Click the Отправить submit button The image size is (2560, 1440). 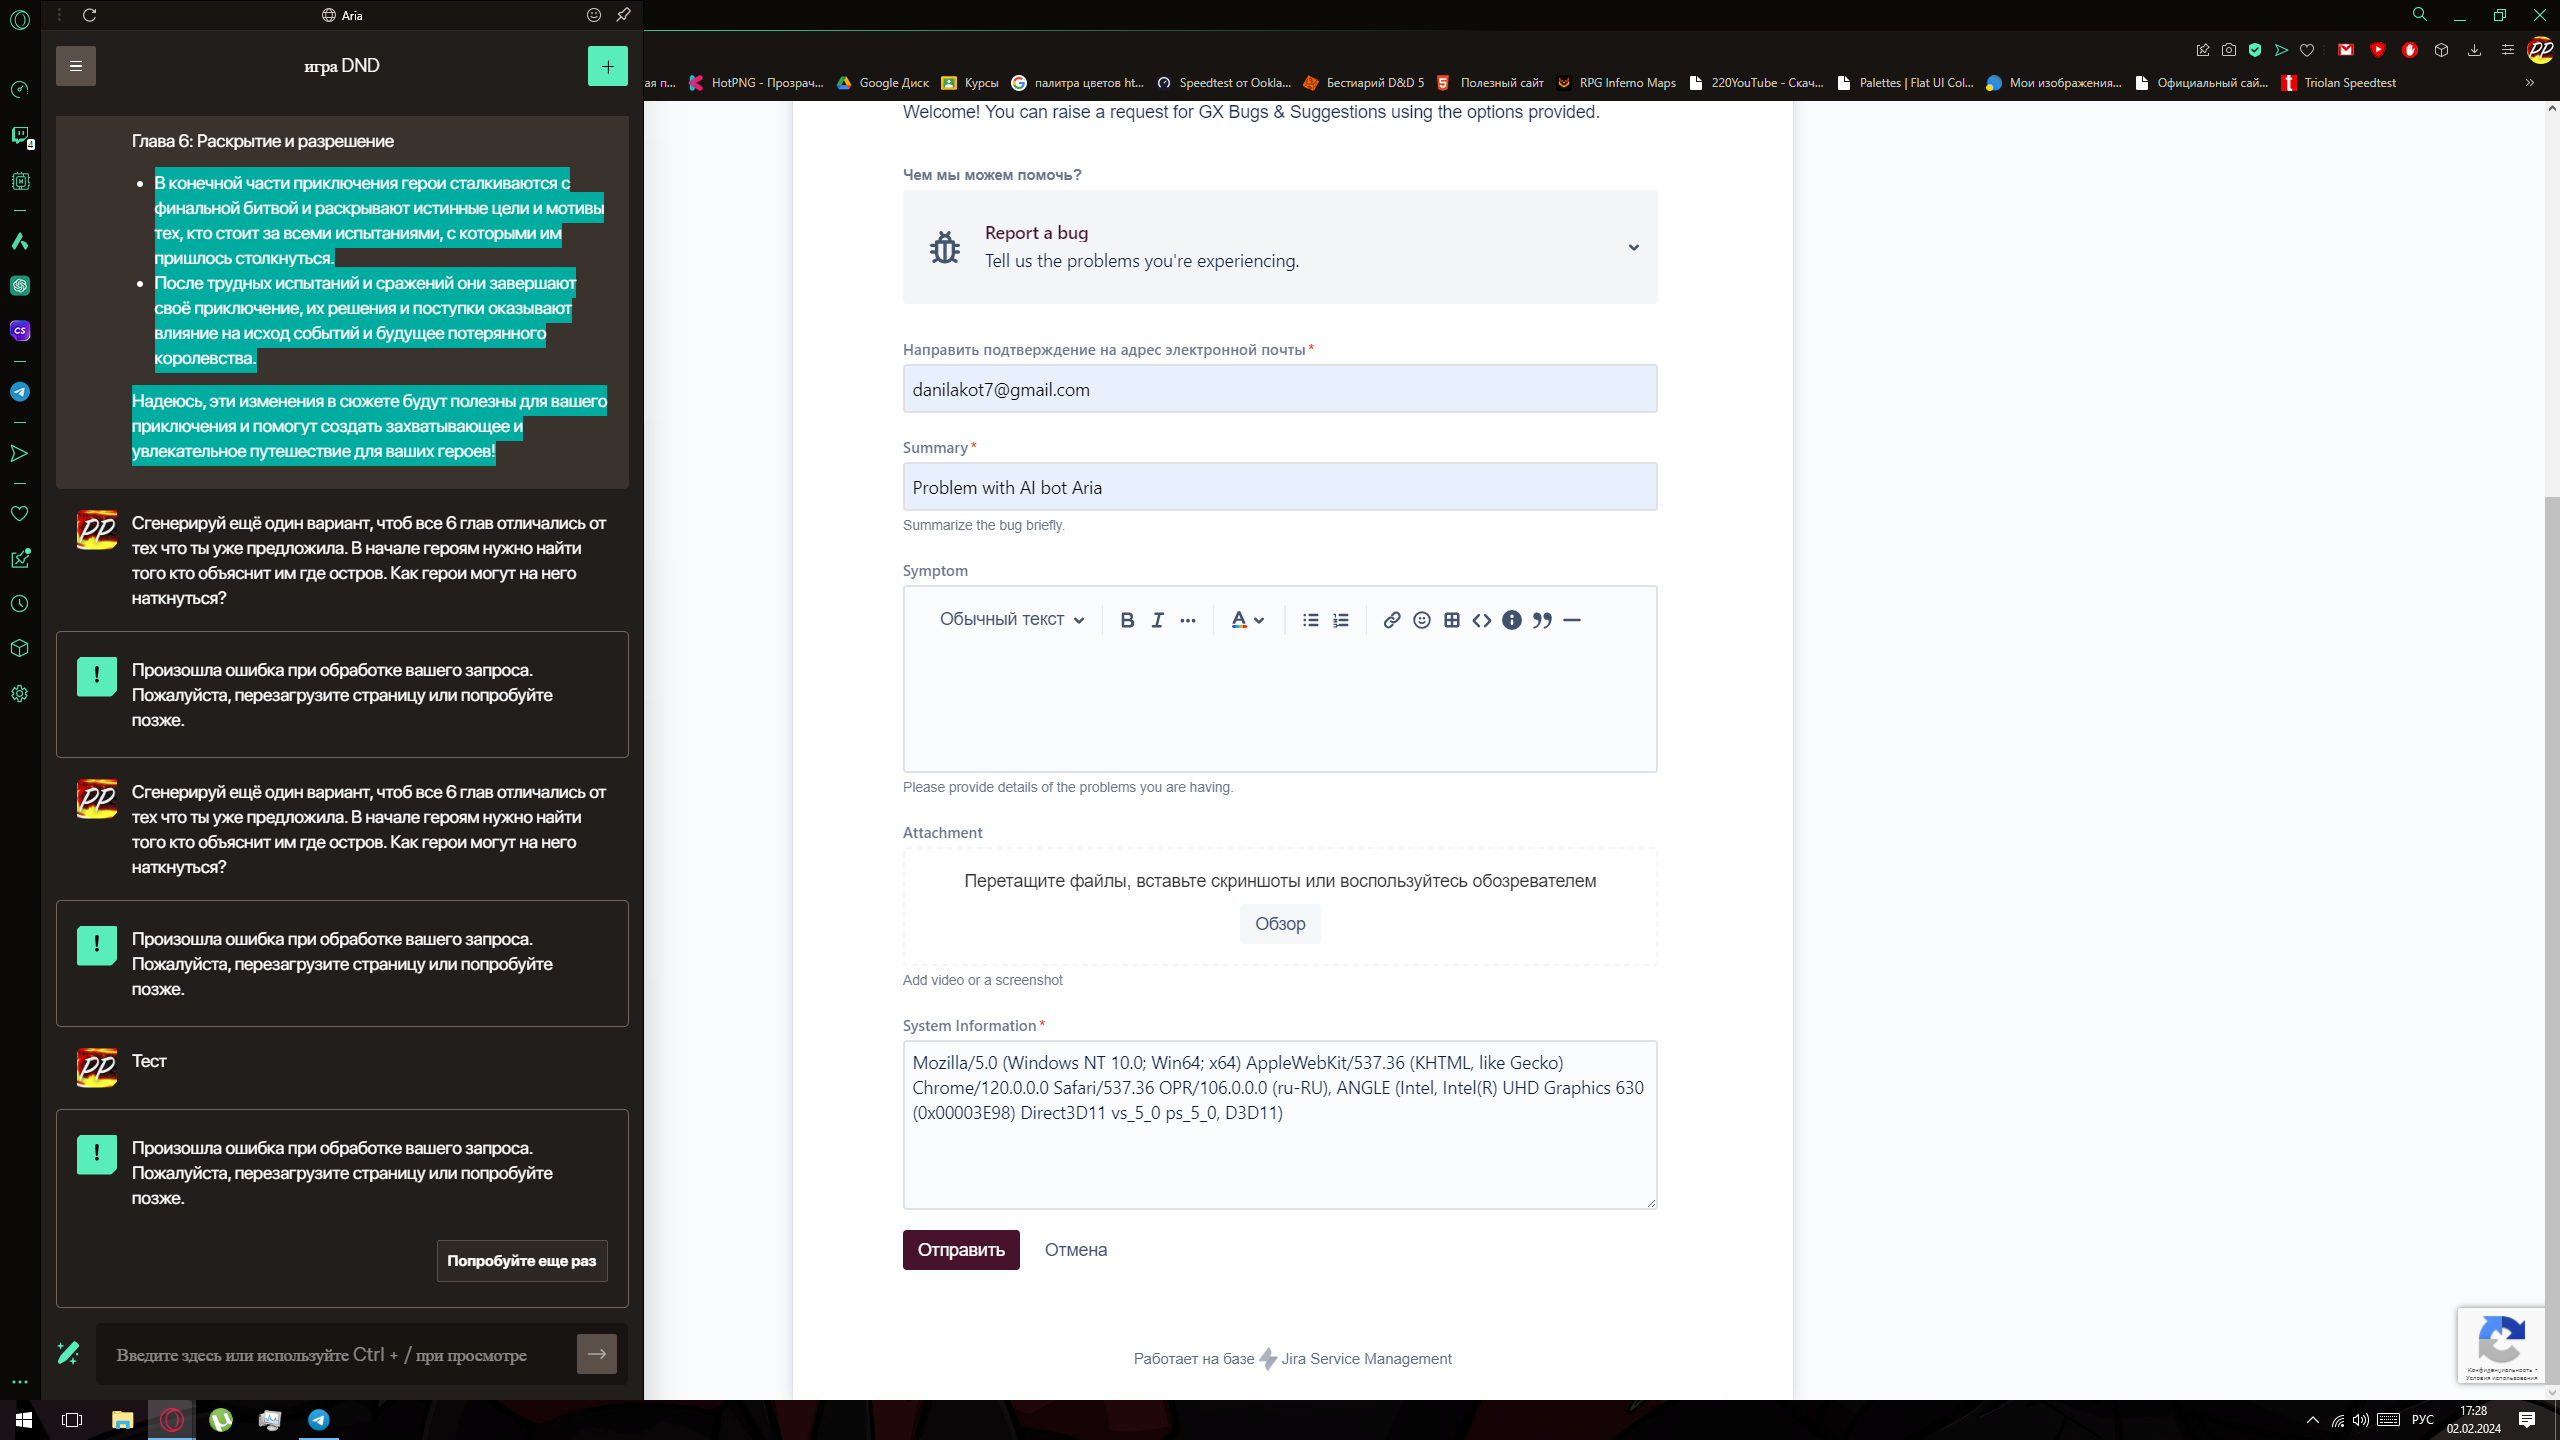pos(962,1248)
